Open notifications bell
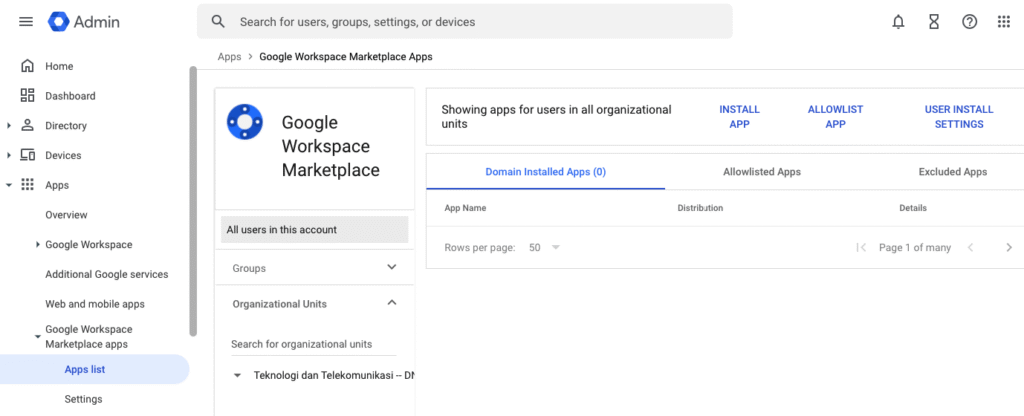 point(899,22)
